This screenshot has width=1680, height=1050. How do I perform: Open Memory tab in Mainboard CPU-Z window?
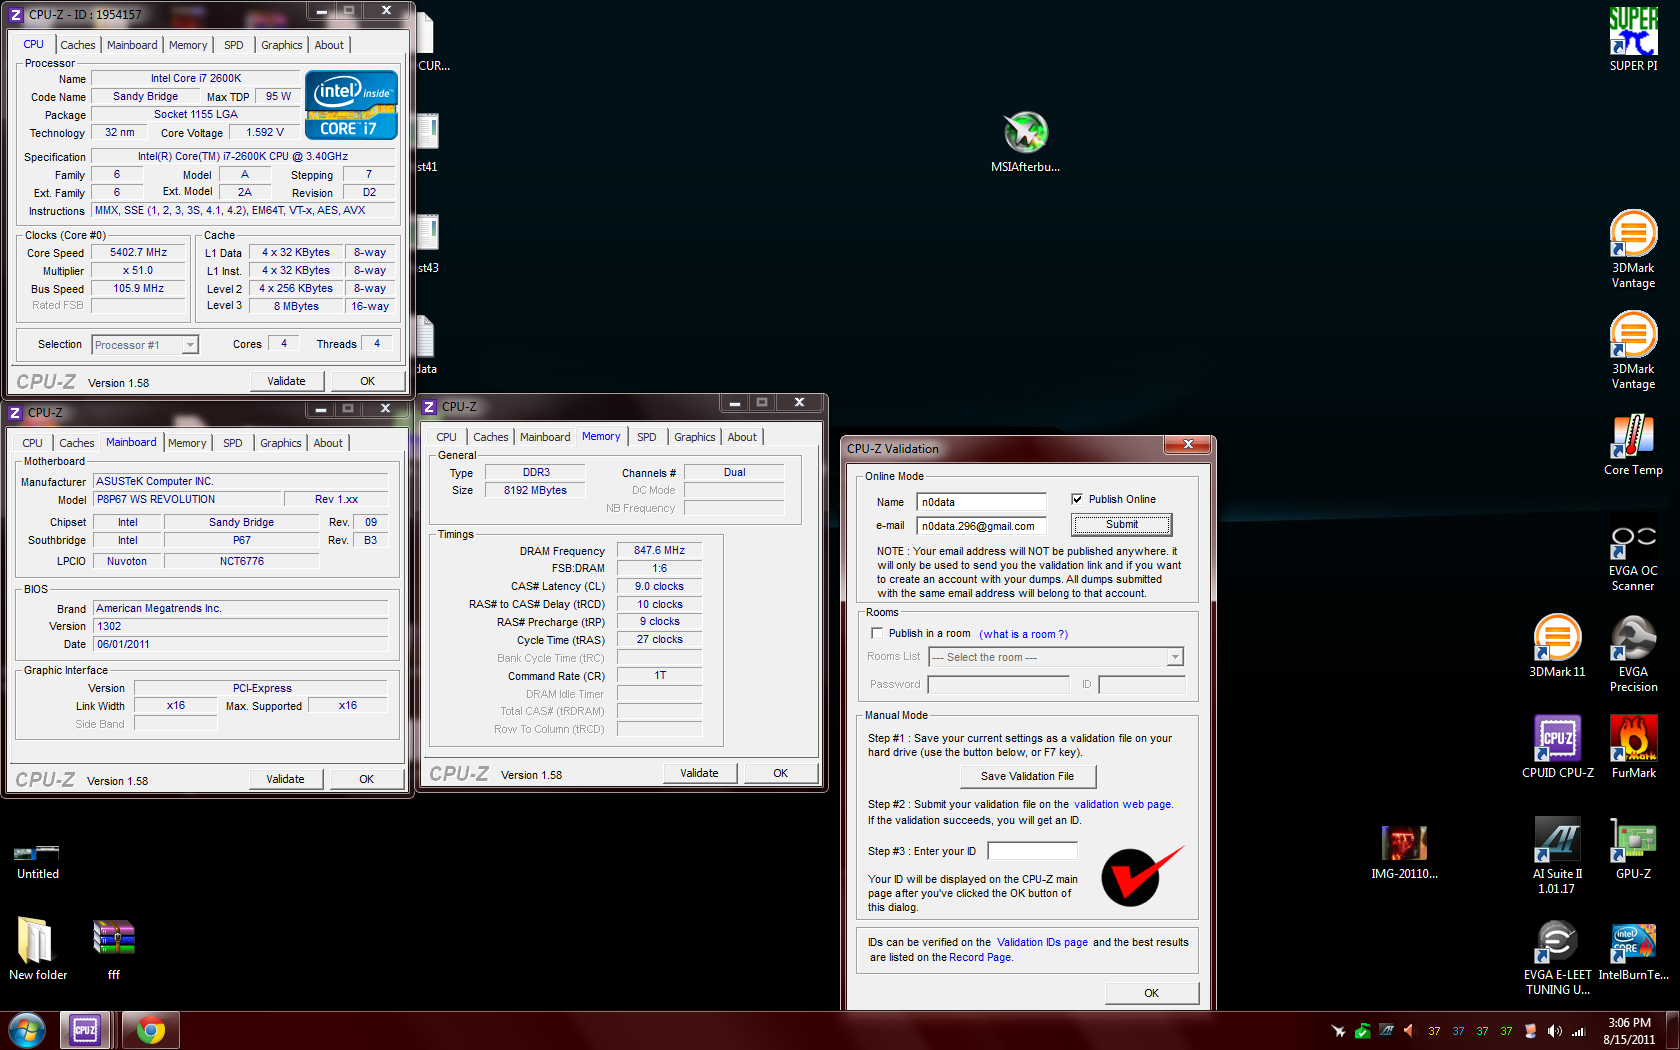click(x=187, y=443)
